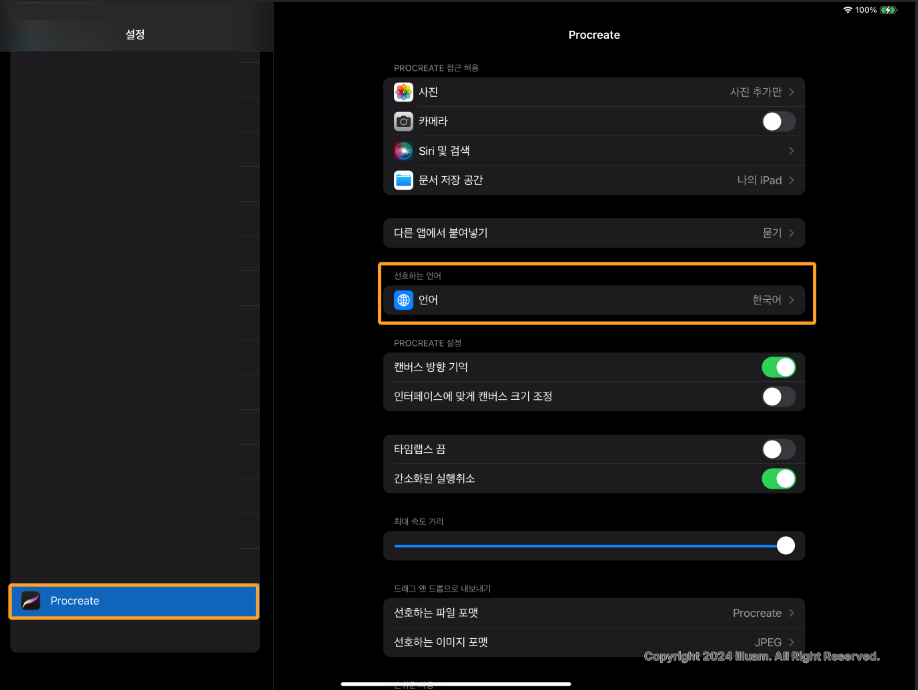Screen dimensions: 918x690
Task: Open 선호하는 이미지 포맷 row
Action: [594, 643]
